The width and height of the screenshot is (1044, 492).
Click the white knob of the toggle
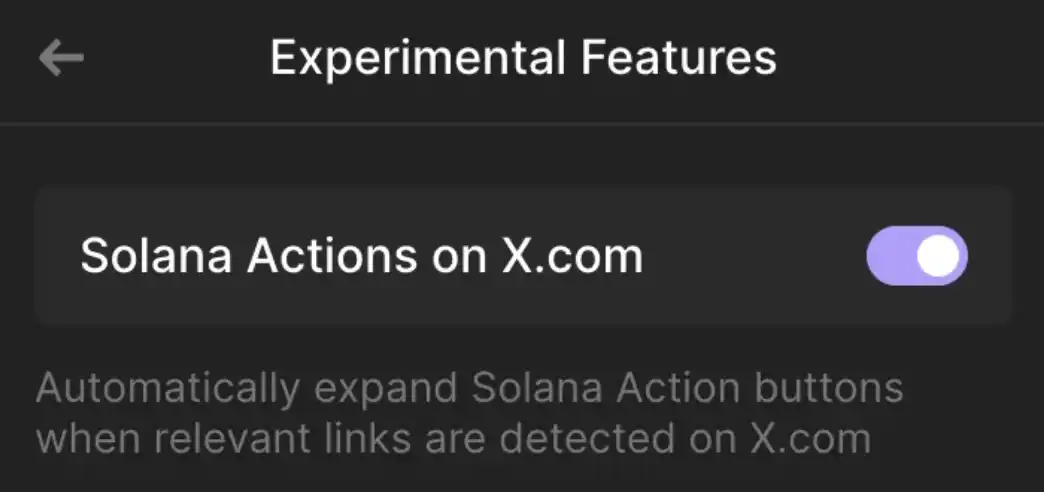[939, 256]
